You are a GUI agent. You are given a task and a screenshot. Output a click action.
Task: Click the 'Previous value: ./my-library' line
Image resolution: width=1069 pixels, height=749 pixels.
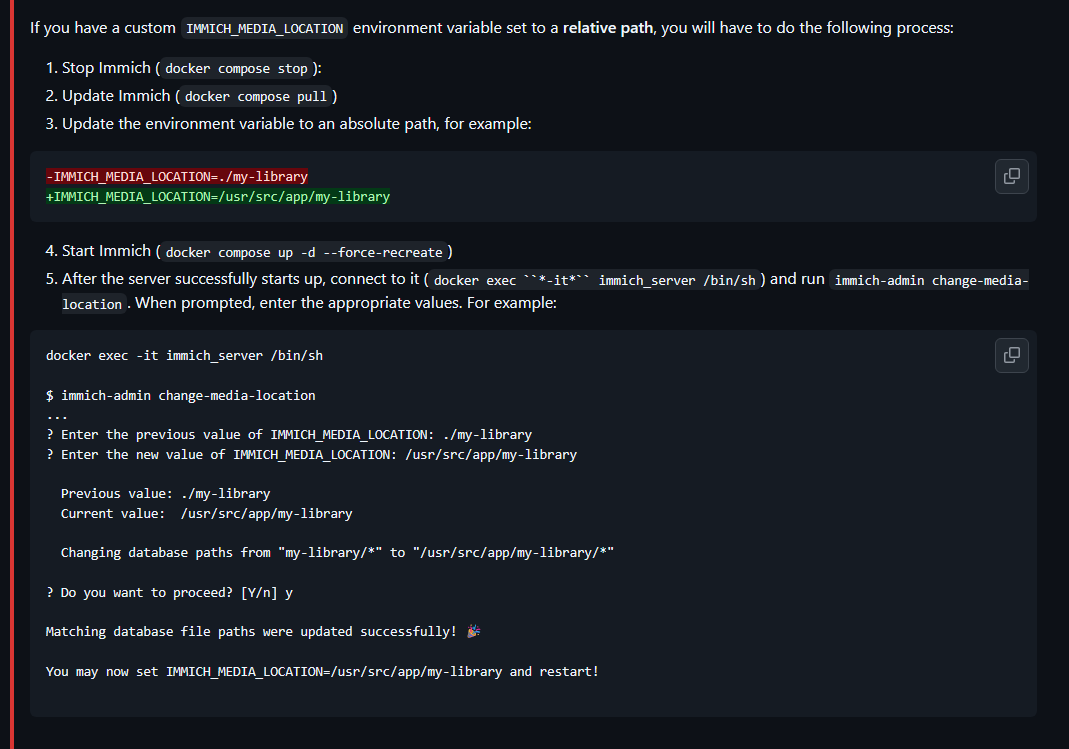(x=166, y=493)
